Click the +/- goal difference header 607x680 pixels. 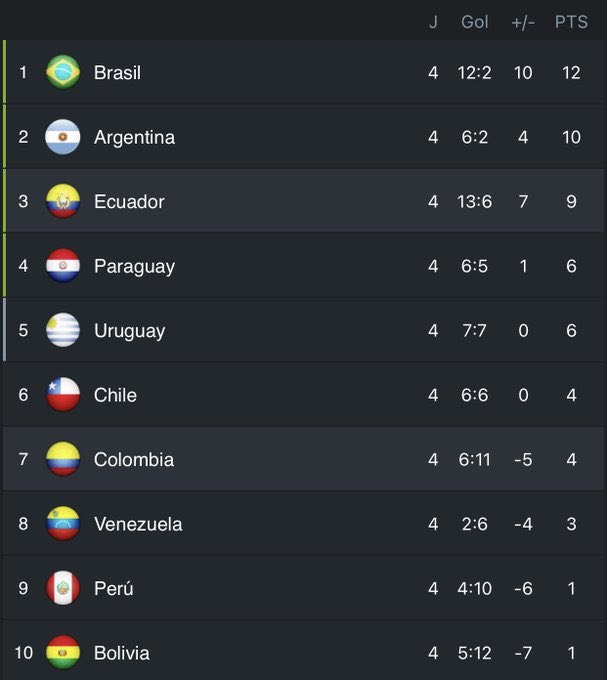[x=523, y=22]
